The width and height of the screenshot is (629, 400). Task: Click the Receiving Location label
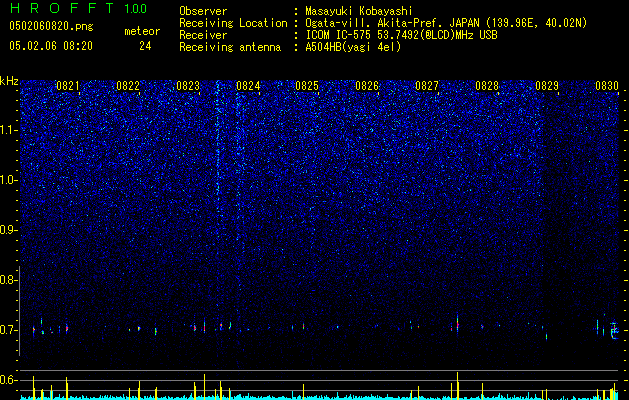coord(233,23)
